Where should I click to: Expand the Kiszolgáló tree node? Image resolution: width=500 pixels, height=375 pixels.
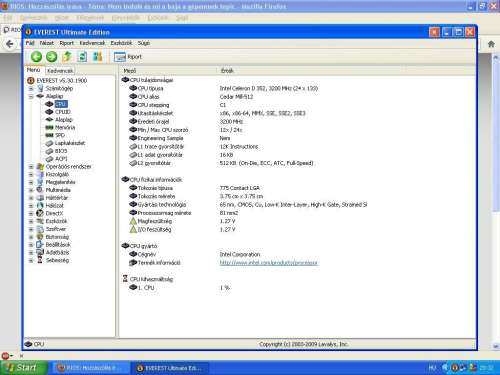(31, 175)
